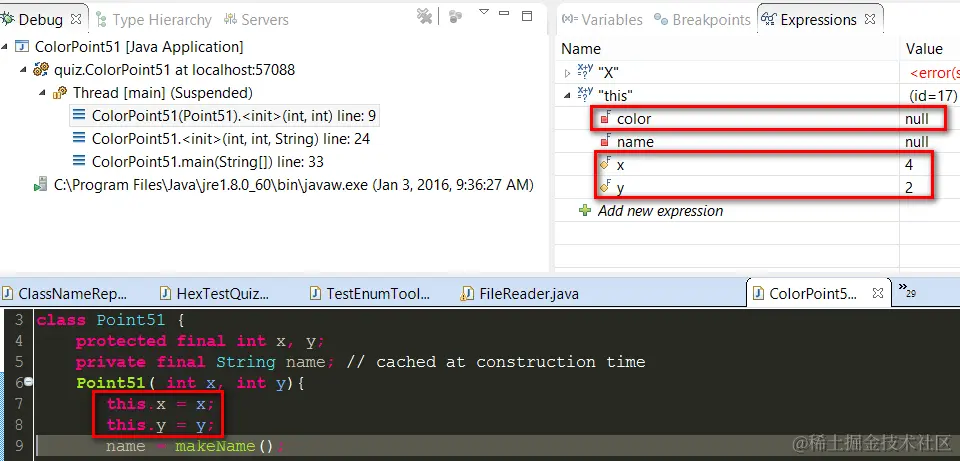Screen dimensions: 960x461
Task: Show hidden editor tabs list (29)
Action: (x=907, y=290)
